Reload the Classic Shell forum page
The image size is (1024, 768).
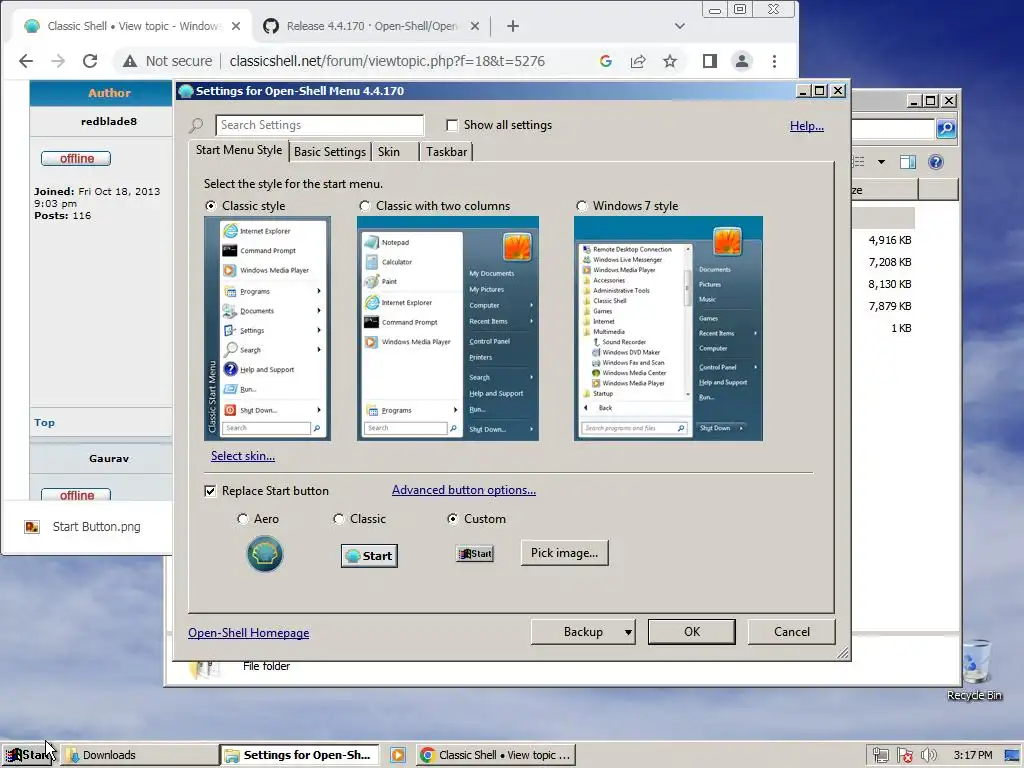tap(90, 61)
